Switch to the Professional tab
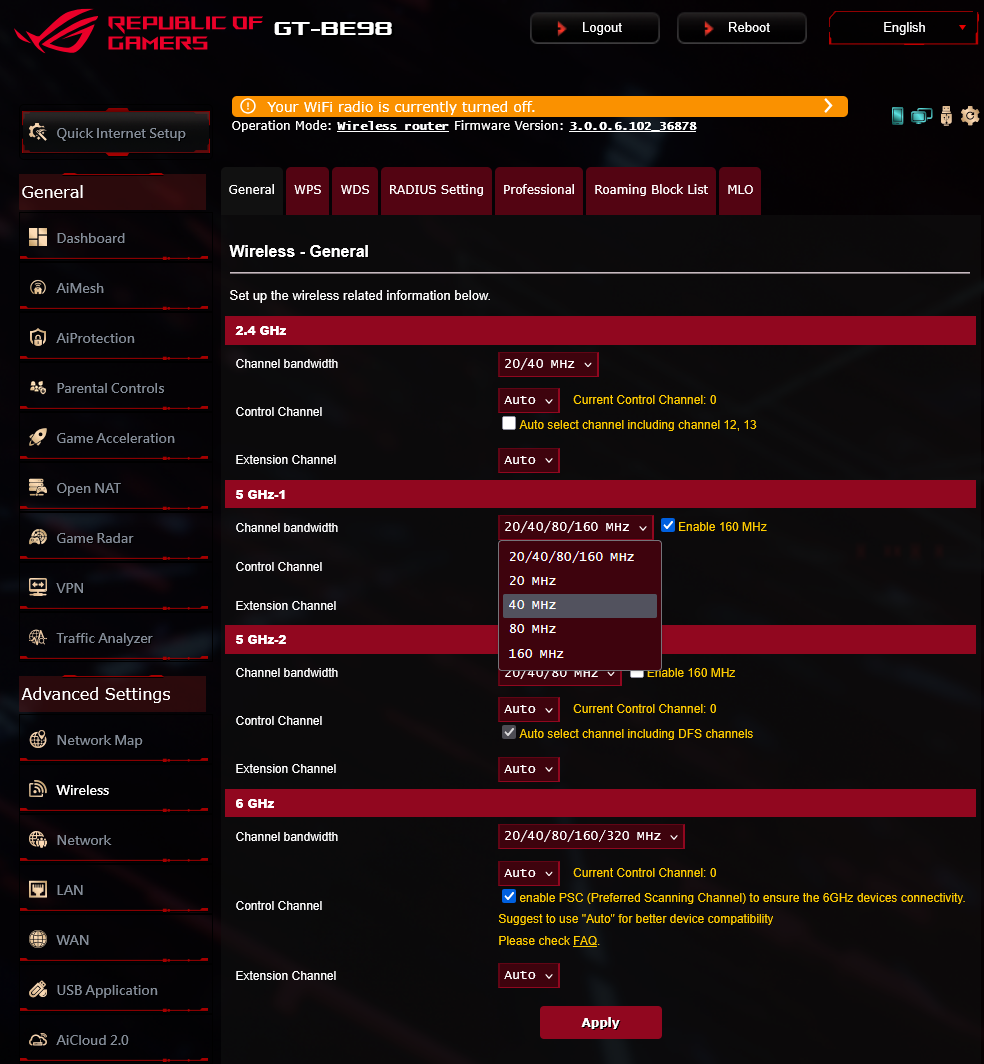Screen dimensions: 984x1064 pyautogui.click(x=538, y=190)
